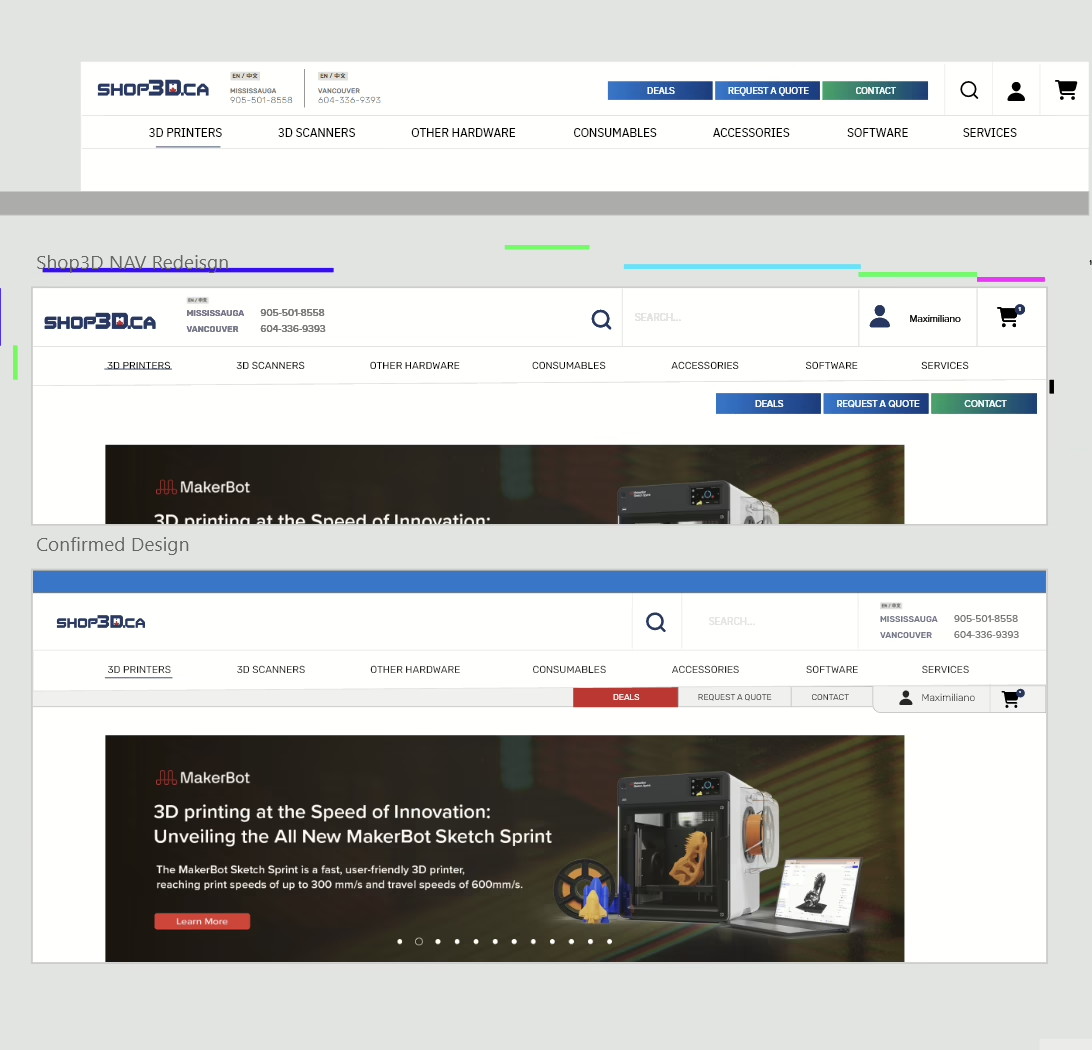Click EN language toggle above Vancouver in top header
This screenshot has height=1050, width=1092.
[332, 75]
